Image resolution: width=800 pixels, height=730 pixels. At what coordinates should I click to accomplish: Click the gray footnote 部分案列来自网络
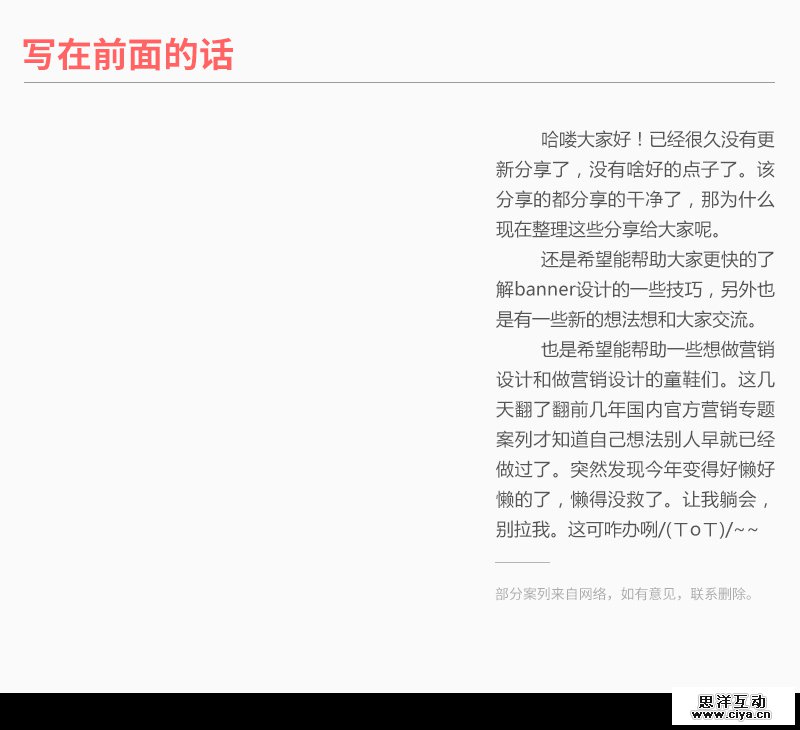tap(625, 594)
